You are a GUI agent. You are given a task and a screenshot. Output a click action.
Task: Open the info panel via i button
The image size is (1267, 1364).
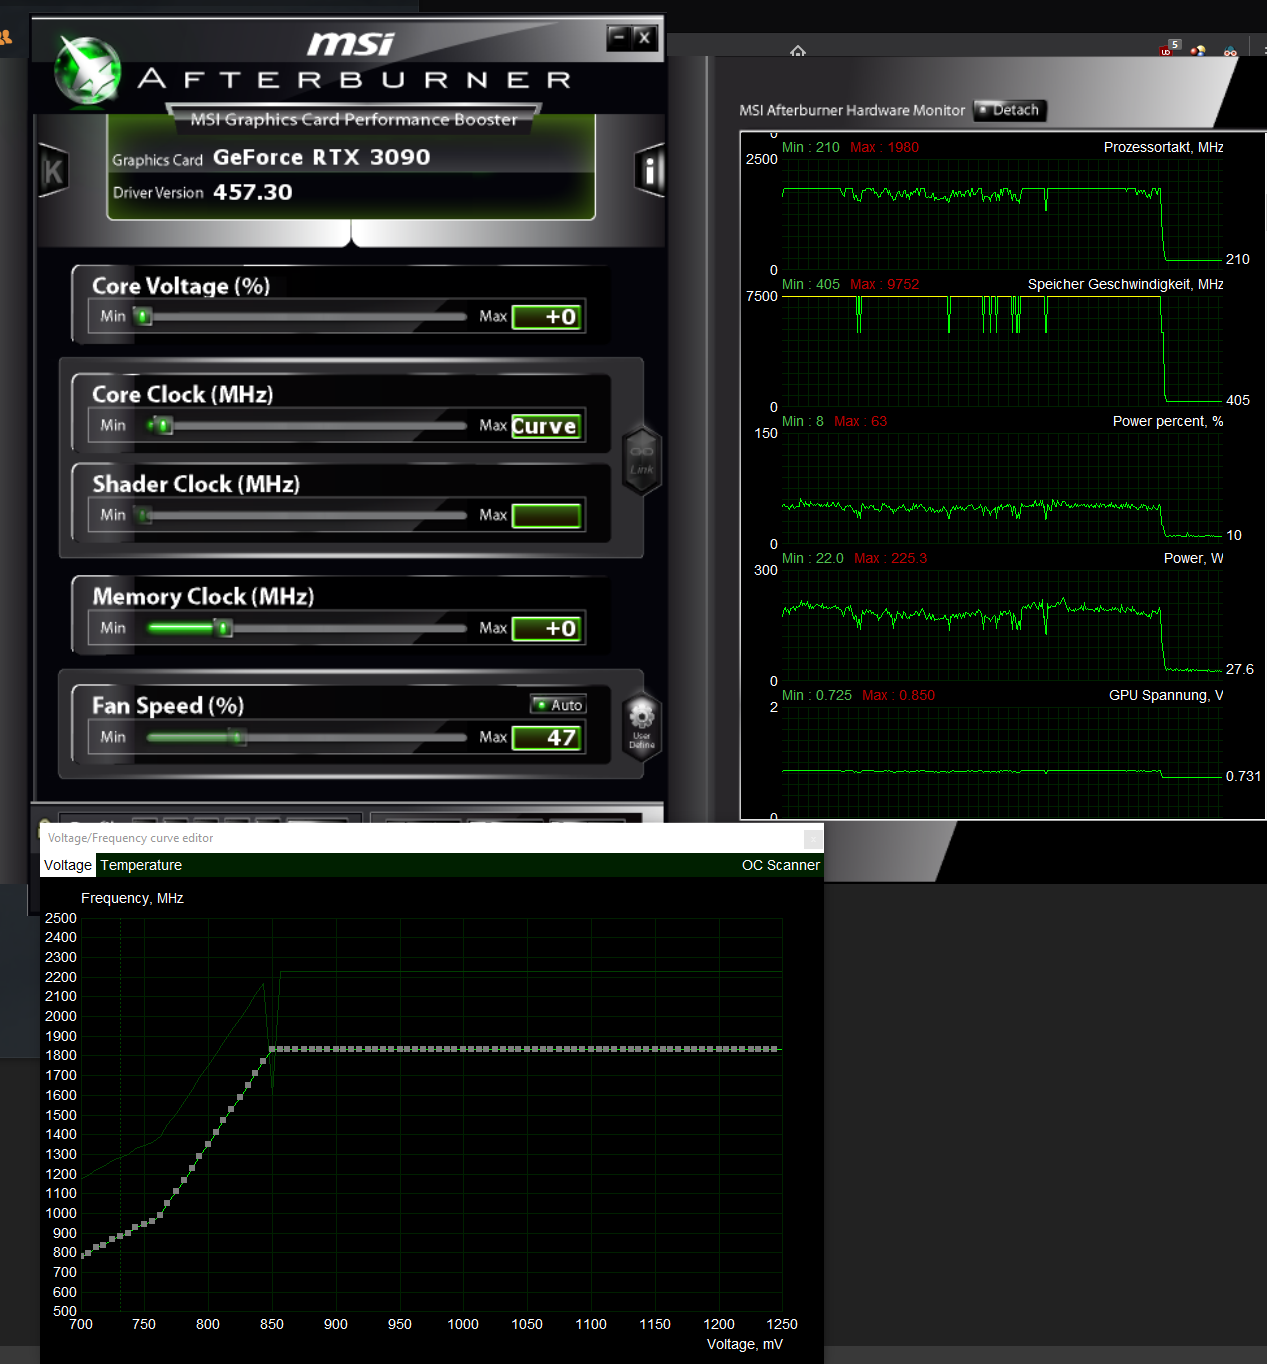click(x=650, y=171)
